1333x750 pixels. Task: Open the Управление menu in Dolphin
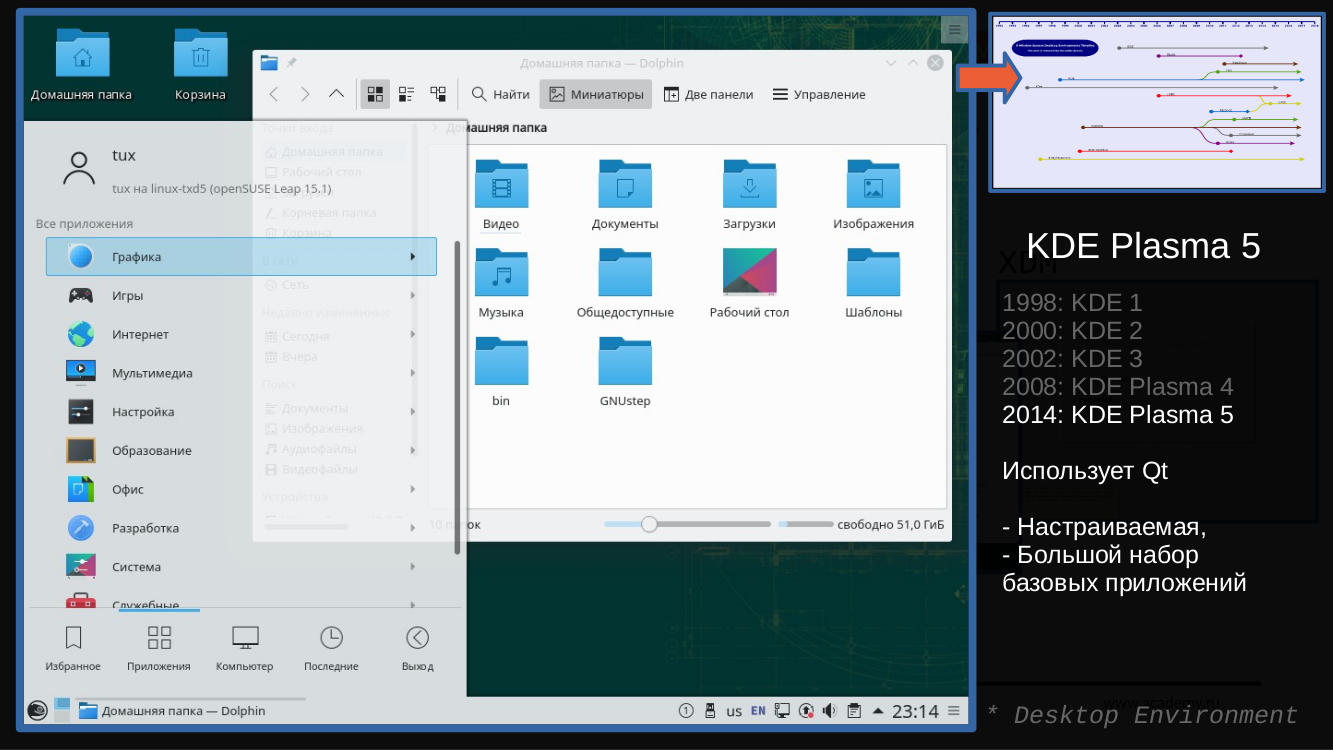819,94
